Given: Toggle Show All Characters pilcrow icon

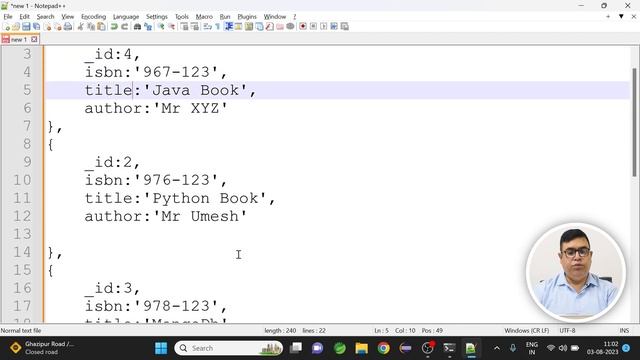Looking at the screenshot, I should coord(218,27).
